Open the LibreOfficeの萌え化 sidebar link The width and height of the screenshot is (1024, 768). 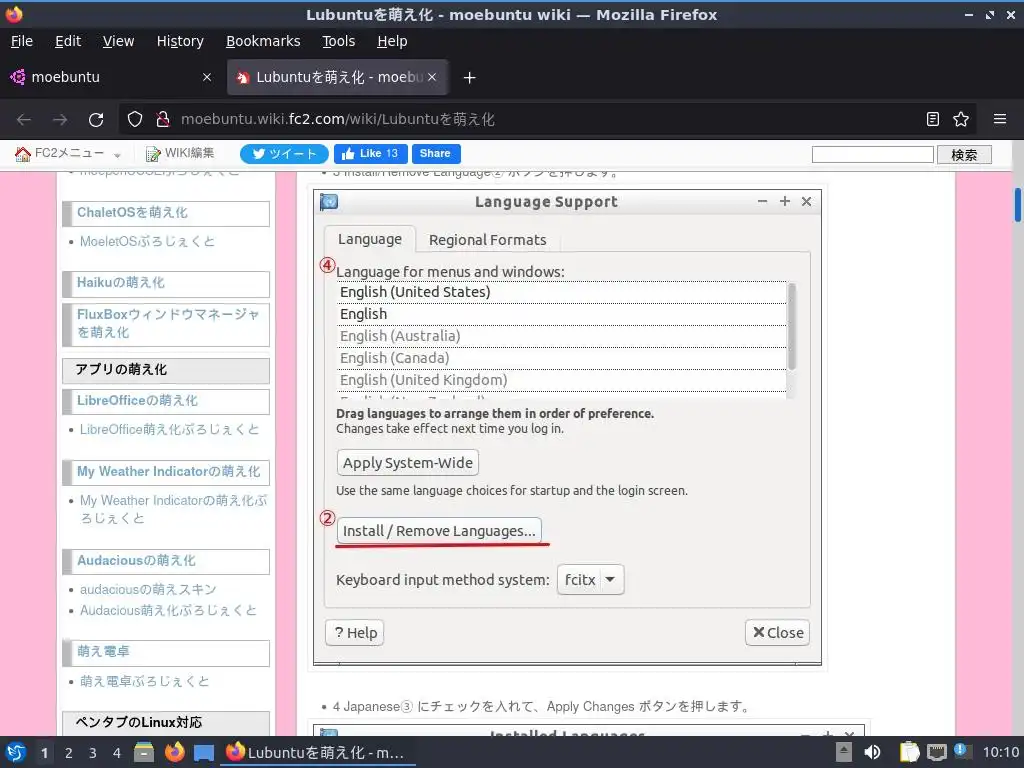(137, 401)
